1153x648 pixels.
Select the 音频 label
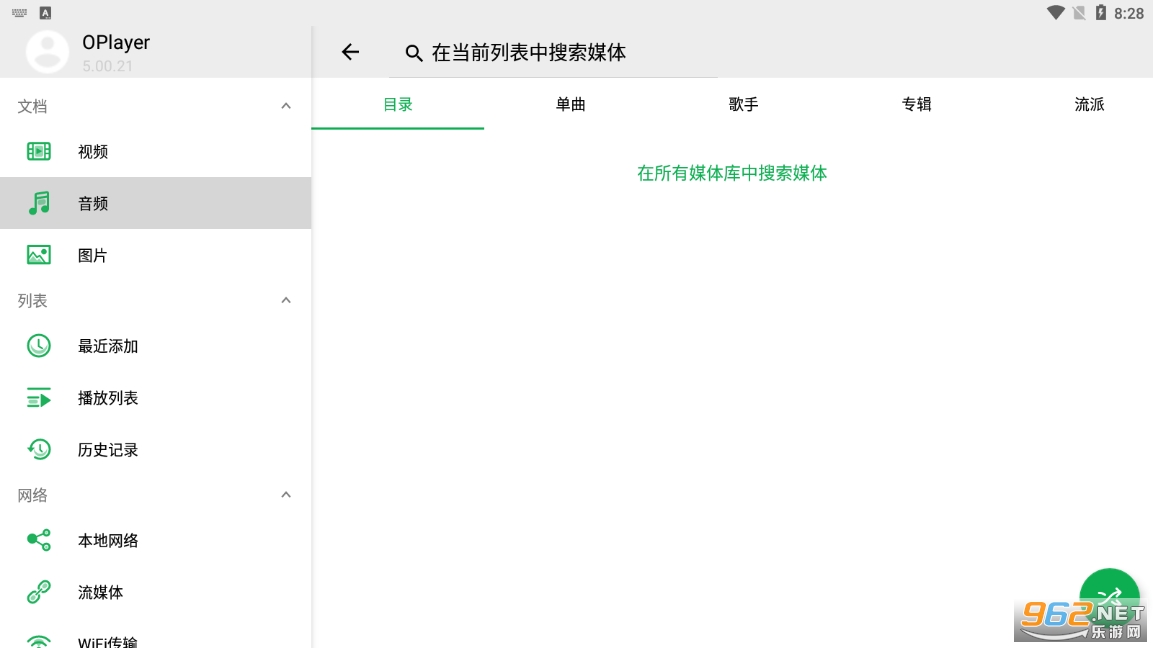point(93,204)
